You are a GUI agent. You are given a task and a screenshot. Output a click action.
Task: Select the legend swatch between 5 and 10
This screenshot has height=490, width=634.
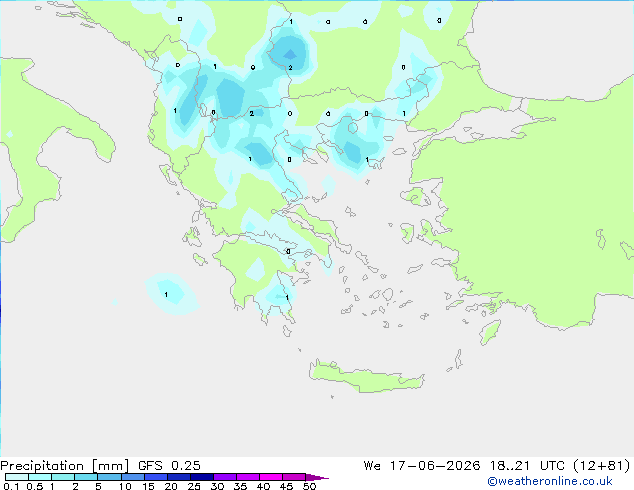click(x=109, y=477)
